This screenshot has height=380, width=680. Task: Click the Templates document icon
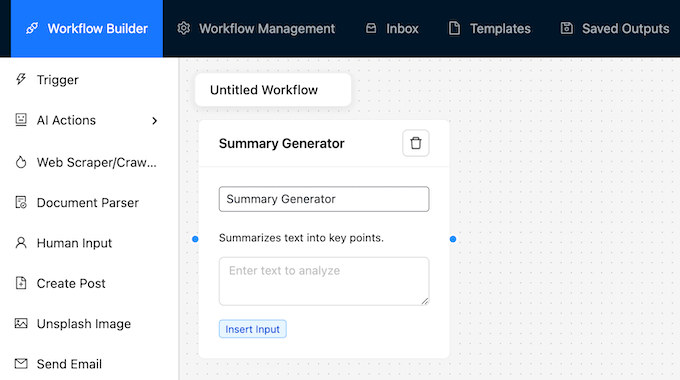454,28
